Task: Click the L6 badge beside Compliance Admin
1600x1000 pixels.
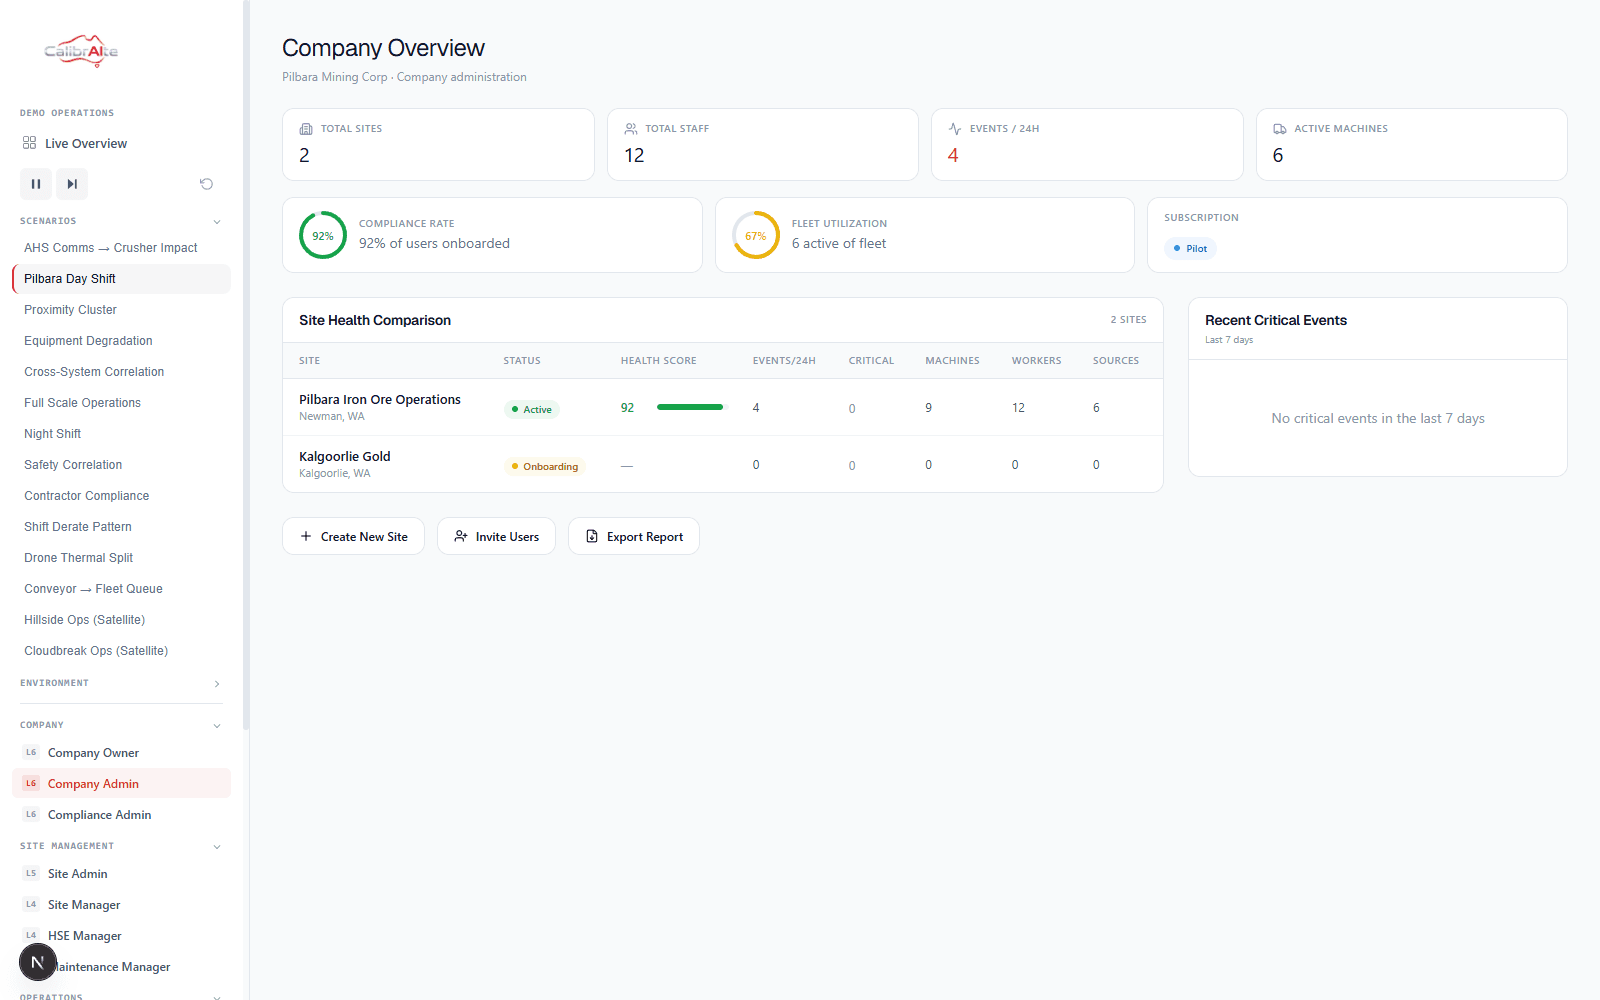Action: (31, 814)
